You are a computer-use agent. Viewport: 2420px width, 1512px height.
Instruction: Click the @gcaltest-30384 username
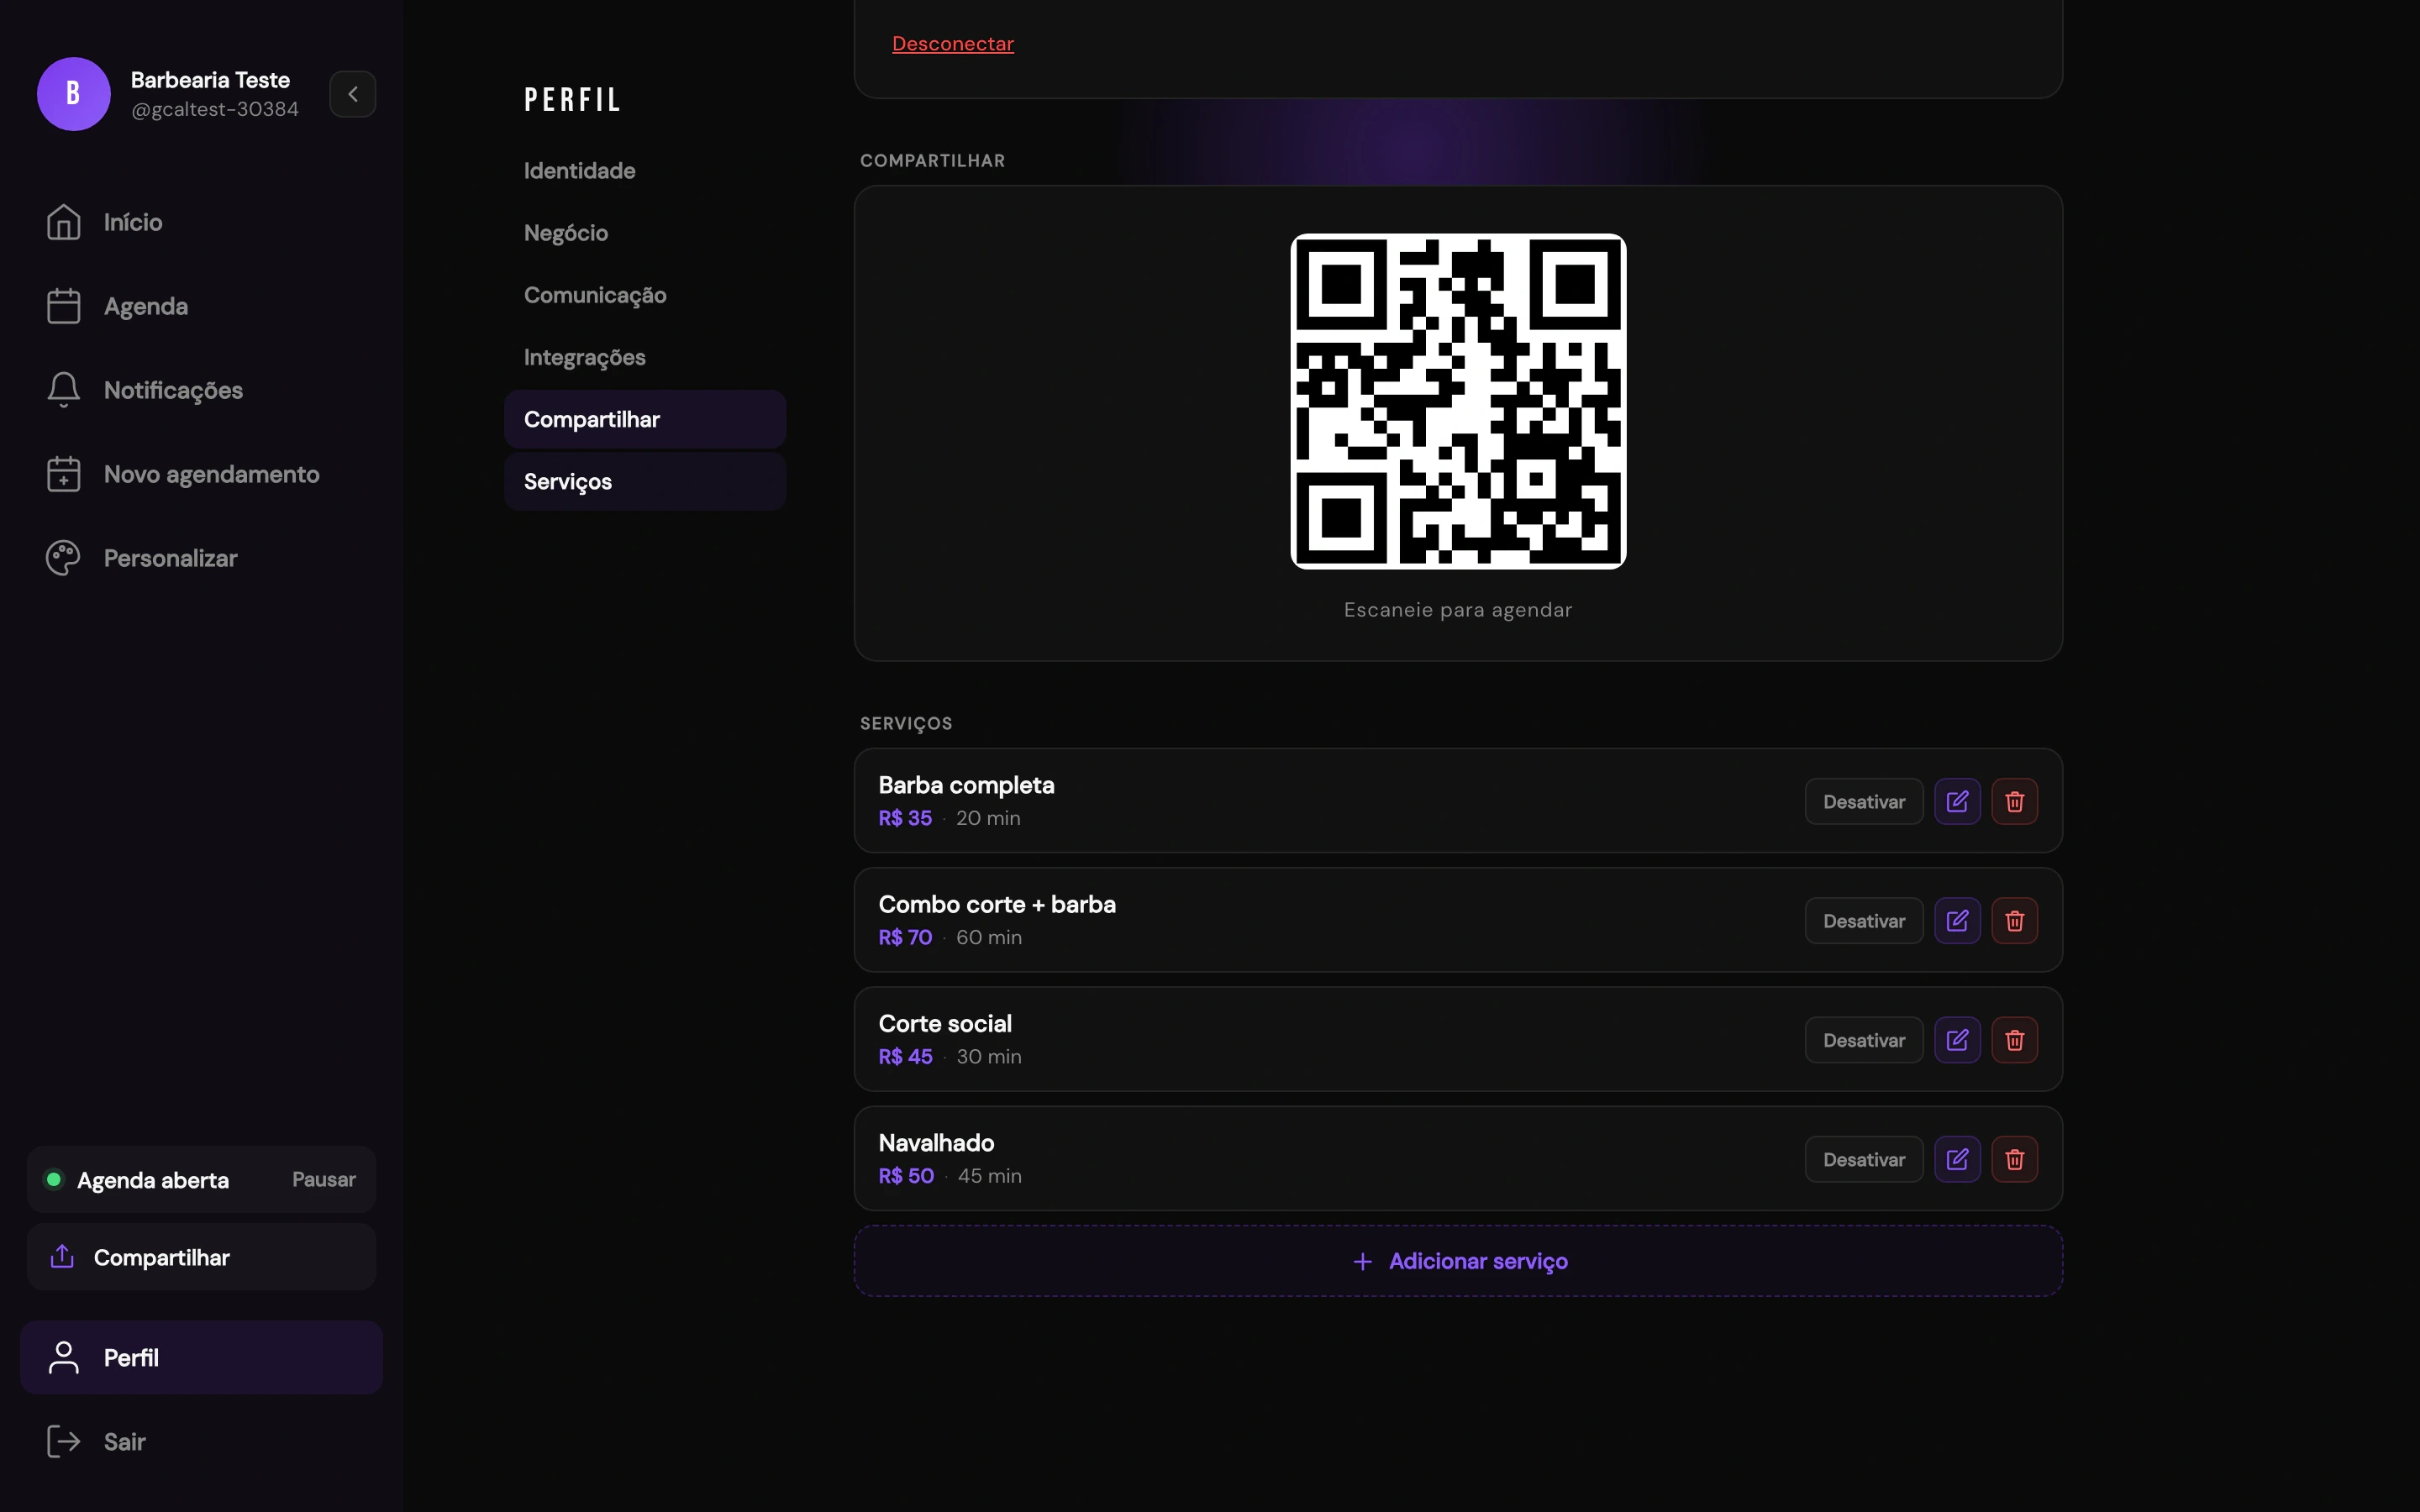point(215,109)
